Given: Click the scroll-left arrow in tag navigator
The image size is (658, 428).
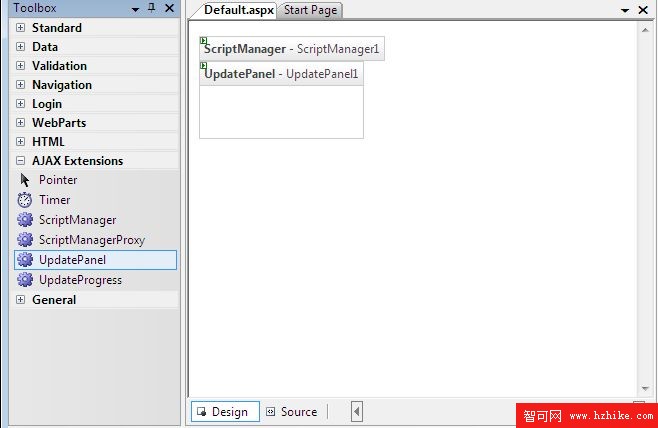Looking at the screenshot, I should (357, 412).
